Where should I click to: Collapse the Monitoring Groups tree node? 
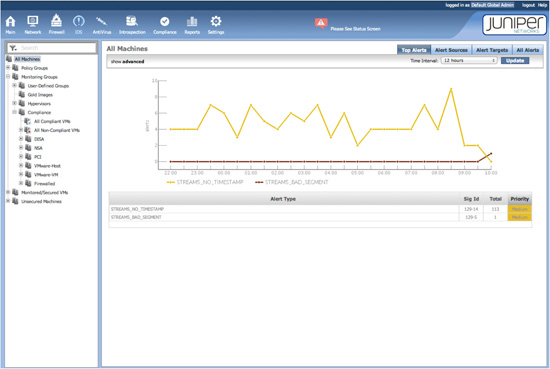[x=8, y=76]
